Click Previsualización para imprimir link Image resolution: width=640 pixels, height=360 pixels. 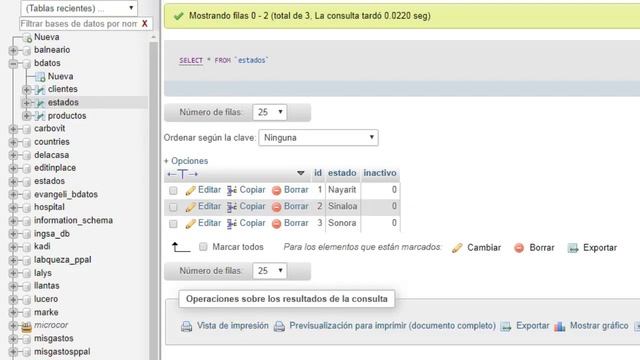coord(392,326)
